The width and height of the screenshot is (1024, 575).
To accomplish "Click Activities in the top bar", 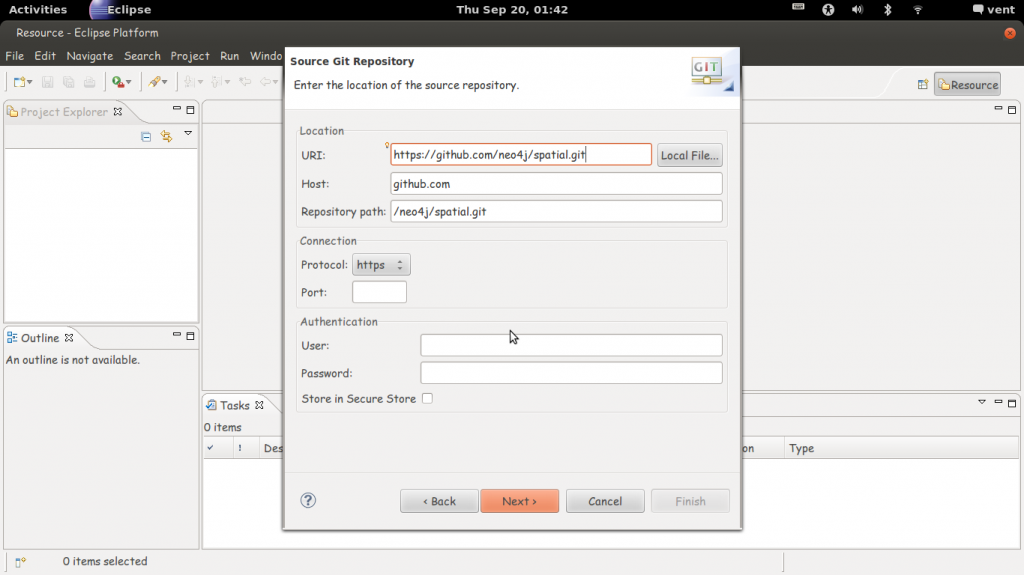I will 37,9.
